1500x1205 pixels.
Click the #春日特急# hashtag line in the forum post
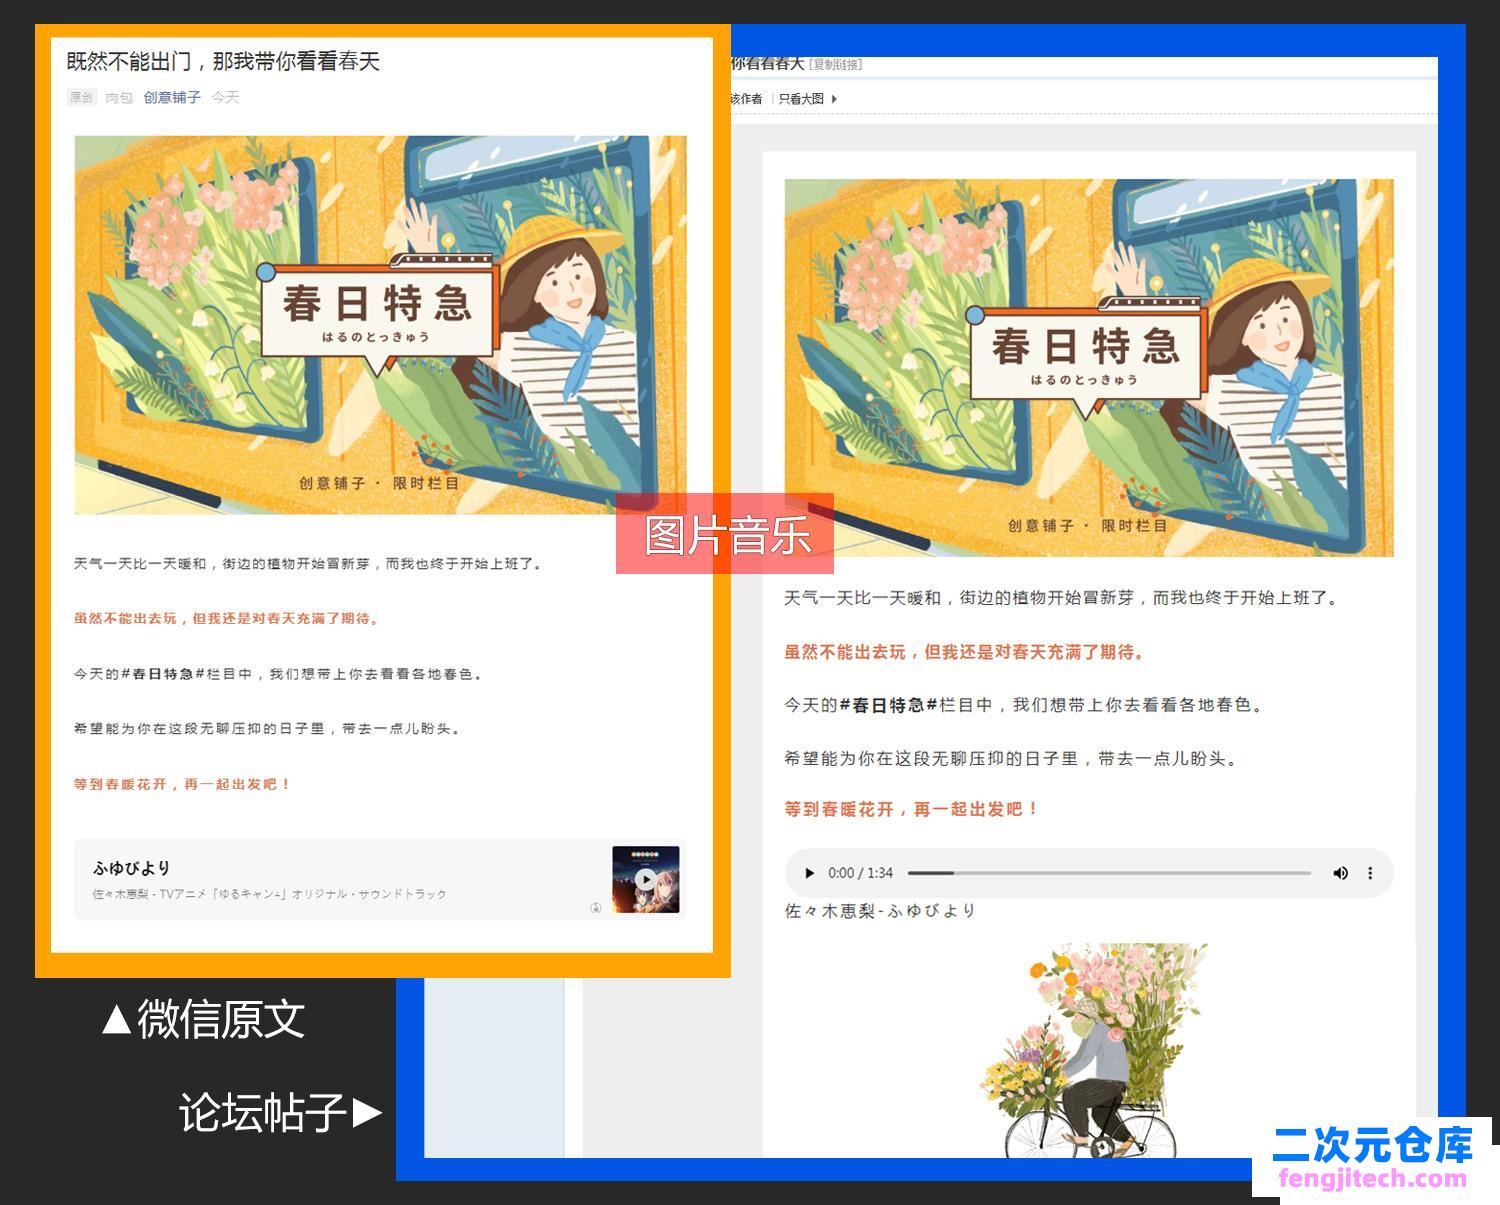[x=1025, y=705]
